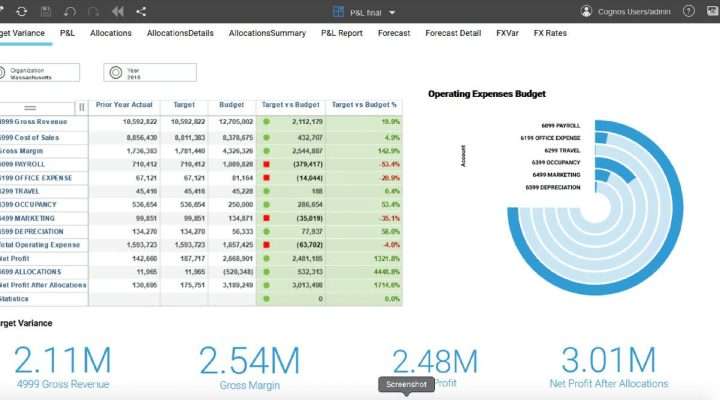Click the Budget column header
The image size is (720, 400).
231,105
